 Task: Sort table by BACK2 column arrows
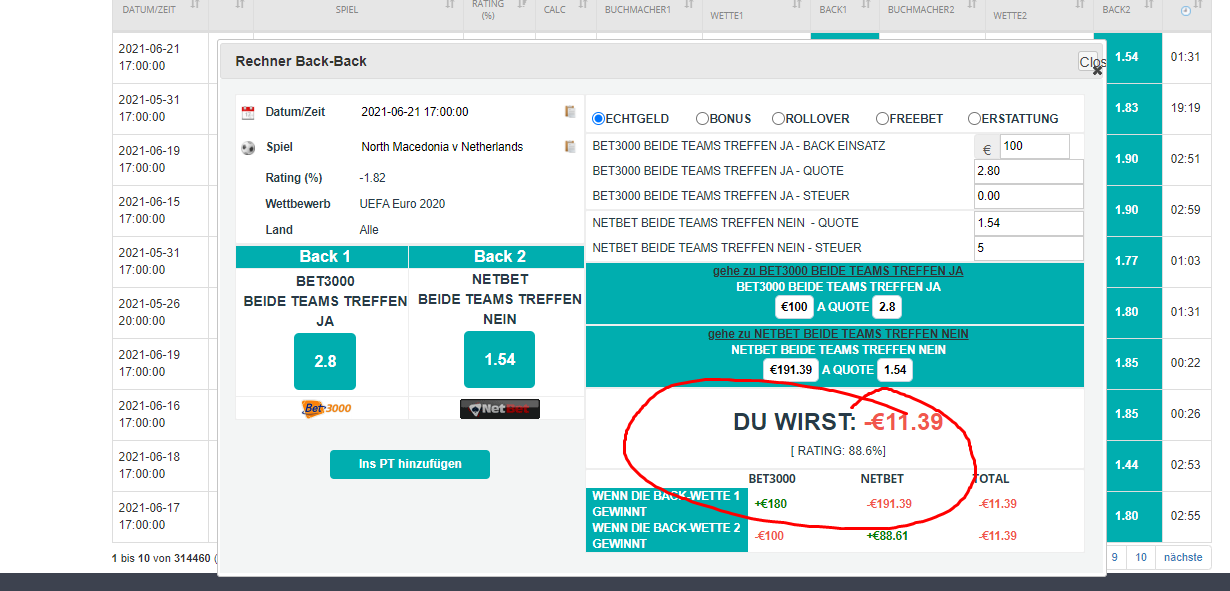[x=1149, y=6]
